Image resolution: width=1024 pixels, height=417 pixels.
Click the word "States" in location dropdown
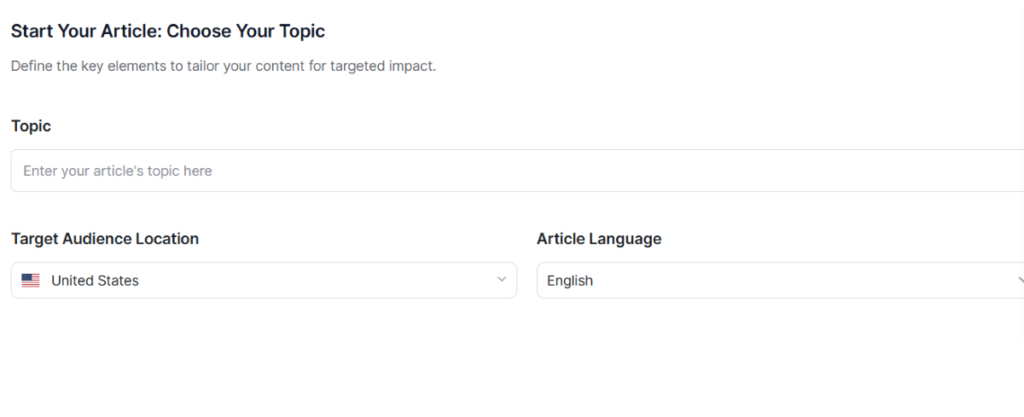tap(119, 281)
